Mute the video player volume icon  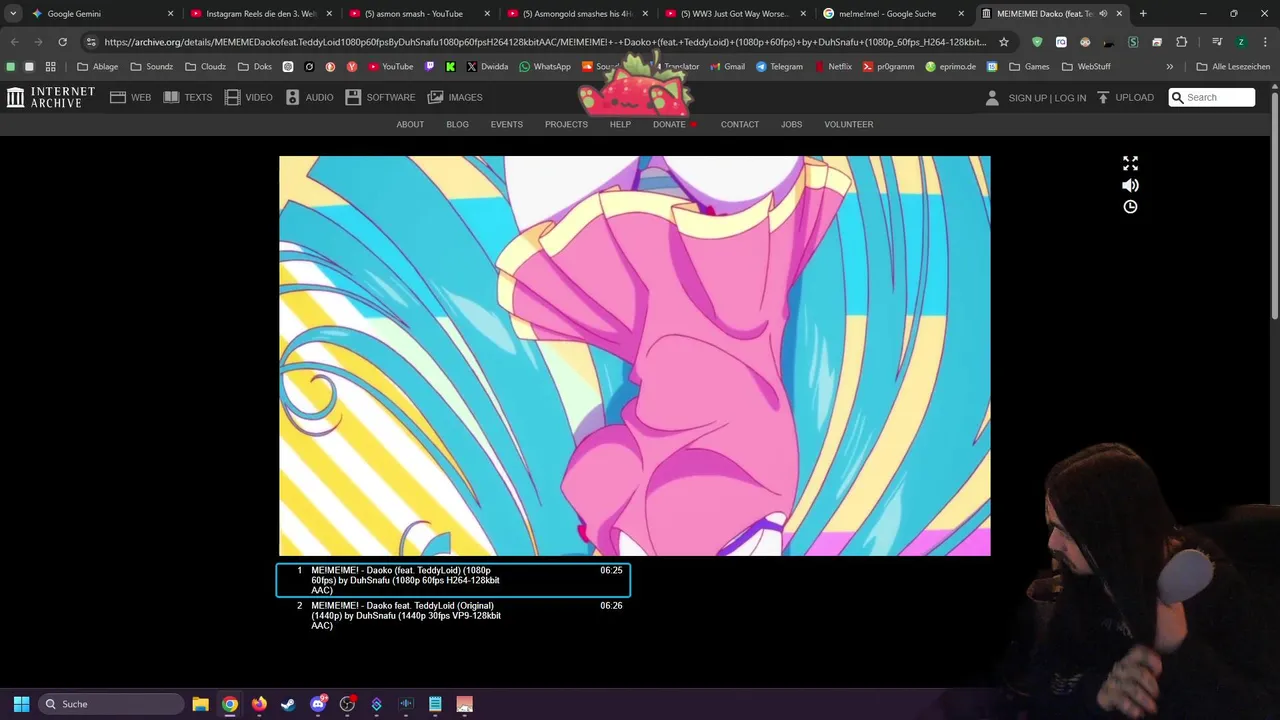pos(1130,185)
